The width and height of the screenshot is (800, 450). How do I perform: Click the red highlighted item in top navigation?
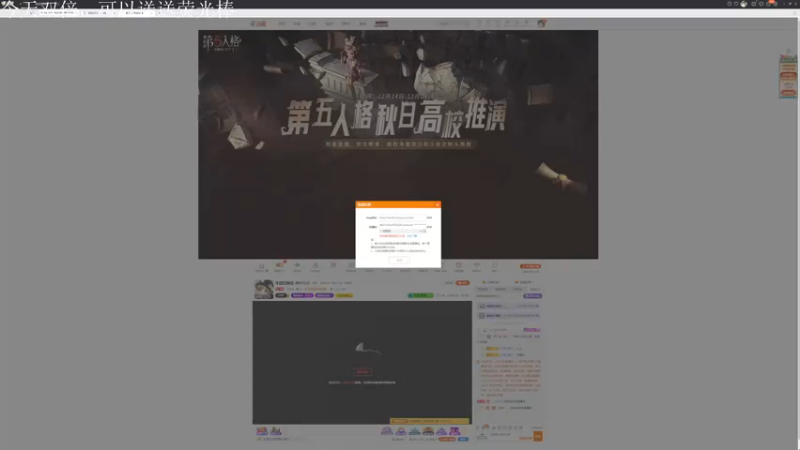(x=381, y=23)
